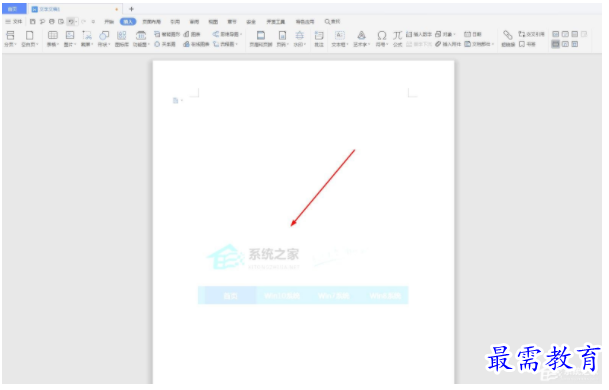Open 页眉和页脚 header and footer
Viewport: 609px width, 390px height.
click(261, 39)
